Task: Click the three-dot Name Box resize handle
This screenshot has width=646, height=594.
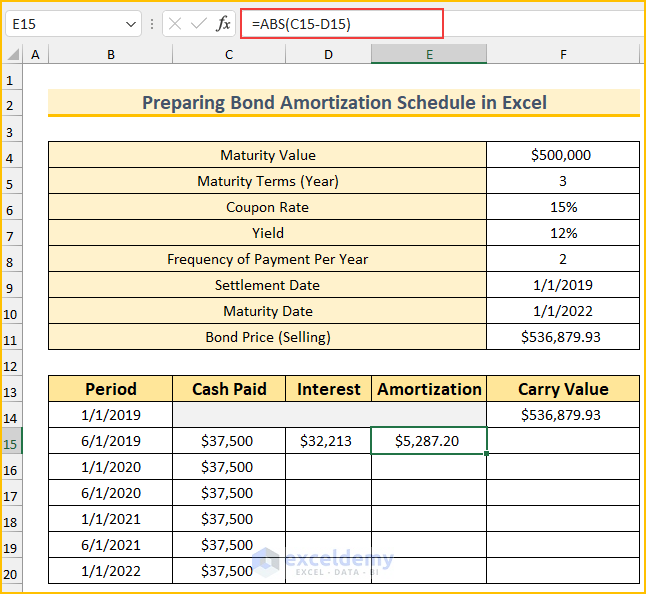Action: (x=151, y=23)
